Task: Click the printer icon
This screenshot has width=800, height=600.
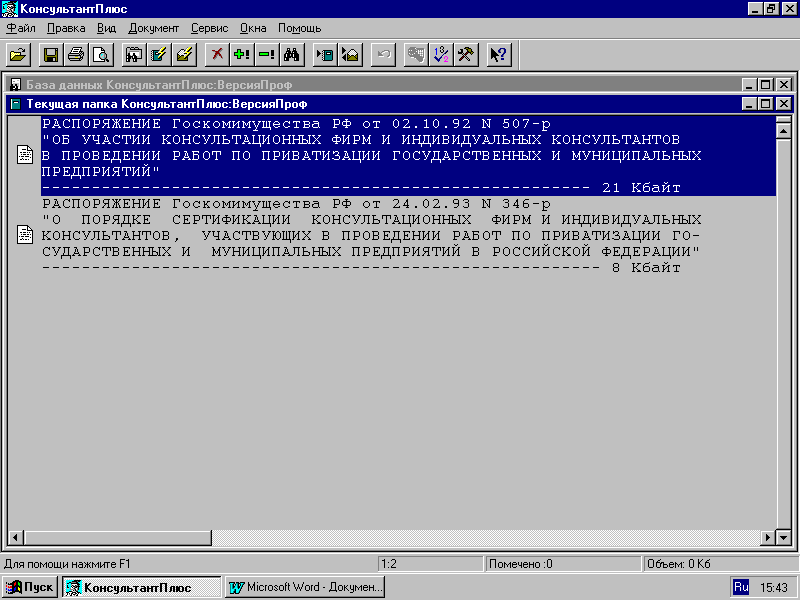Action: tap(76, 55)
